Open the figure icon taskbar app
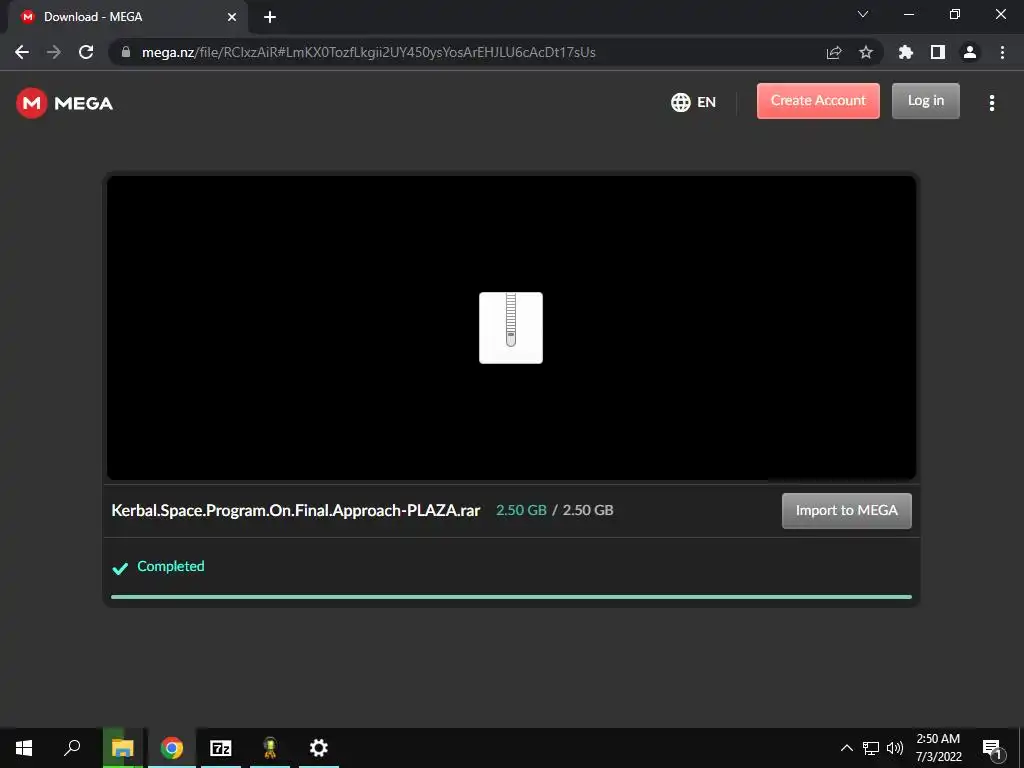 point(270,748)
